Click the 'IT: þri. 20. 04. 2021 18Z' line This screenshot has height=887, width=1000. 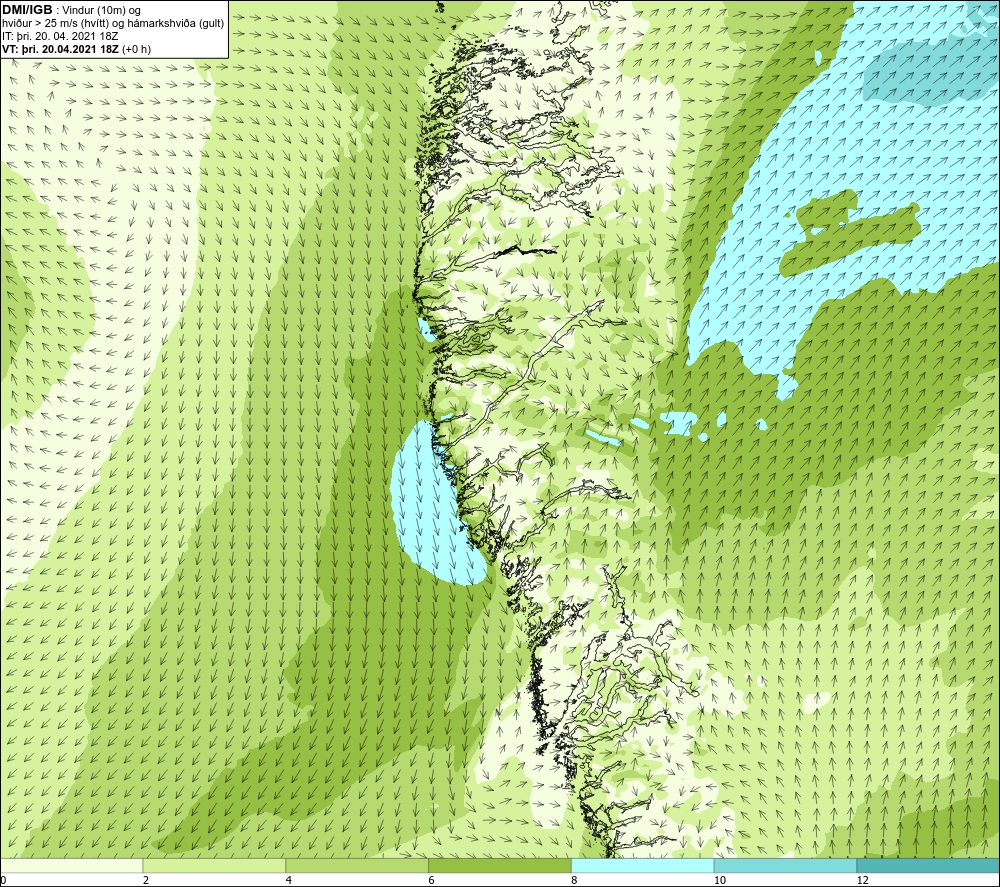click(x=61, y=36)
